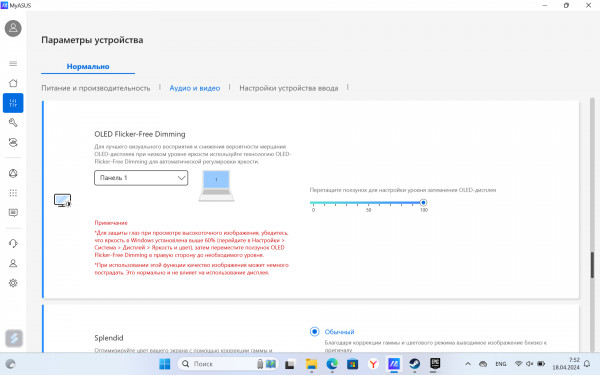Go to the MyASUS home page
This screenshot has width=600, height=375.
point(13,83)
